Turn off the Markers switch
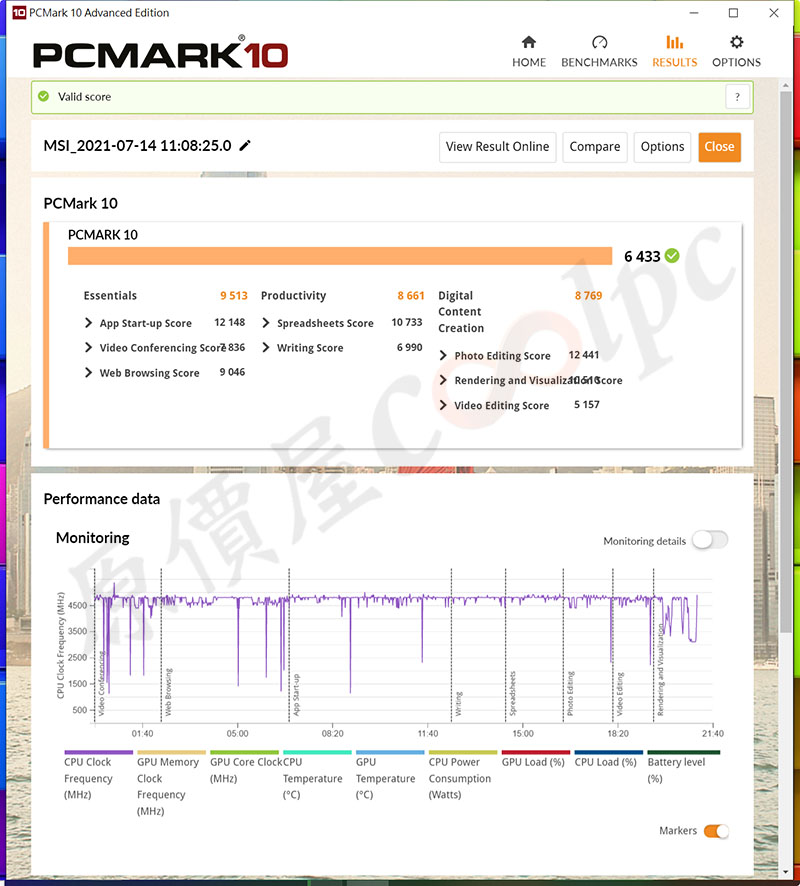800x886 pixels. (716, 831)
